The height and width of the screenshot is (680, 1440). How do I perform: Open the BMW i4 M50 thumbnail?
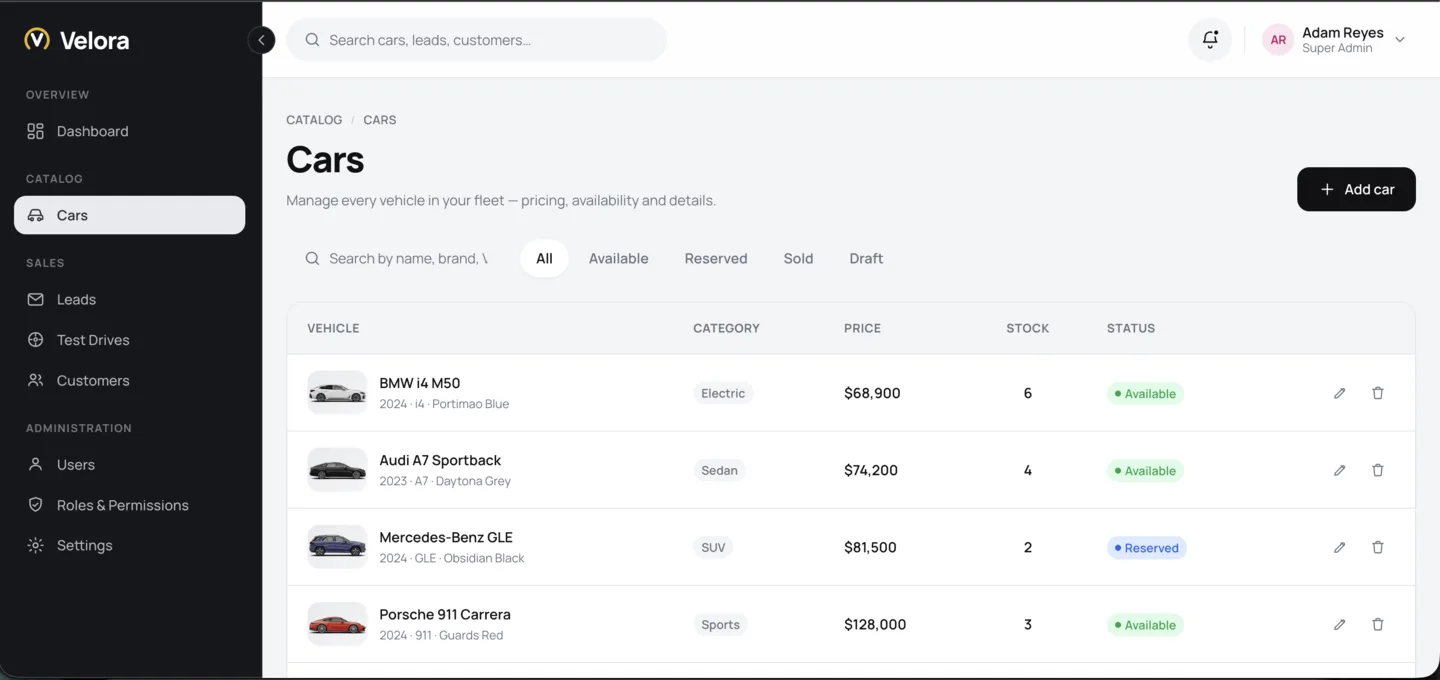click(337, 393)
